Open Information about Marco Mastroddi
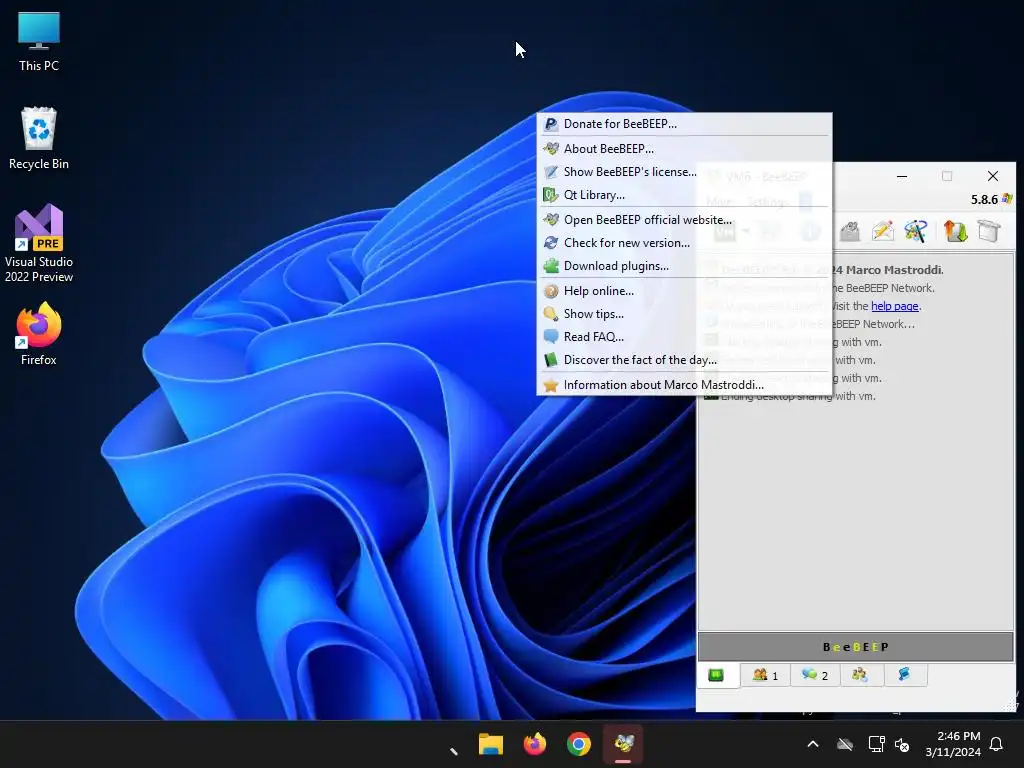 coord(684,385)
